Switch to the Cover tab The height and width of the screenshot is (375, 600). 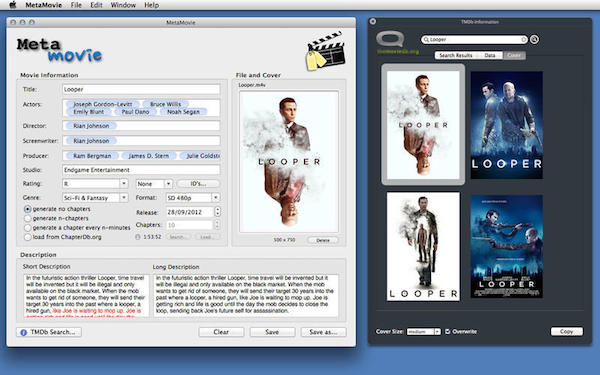pos(514,55)
